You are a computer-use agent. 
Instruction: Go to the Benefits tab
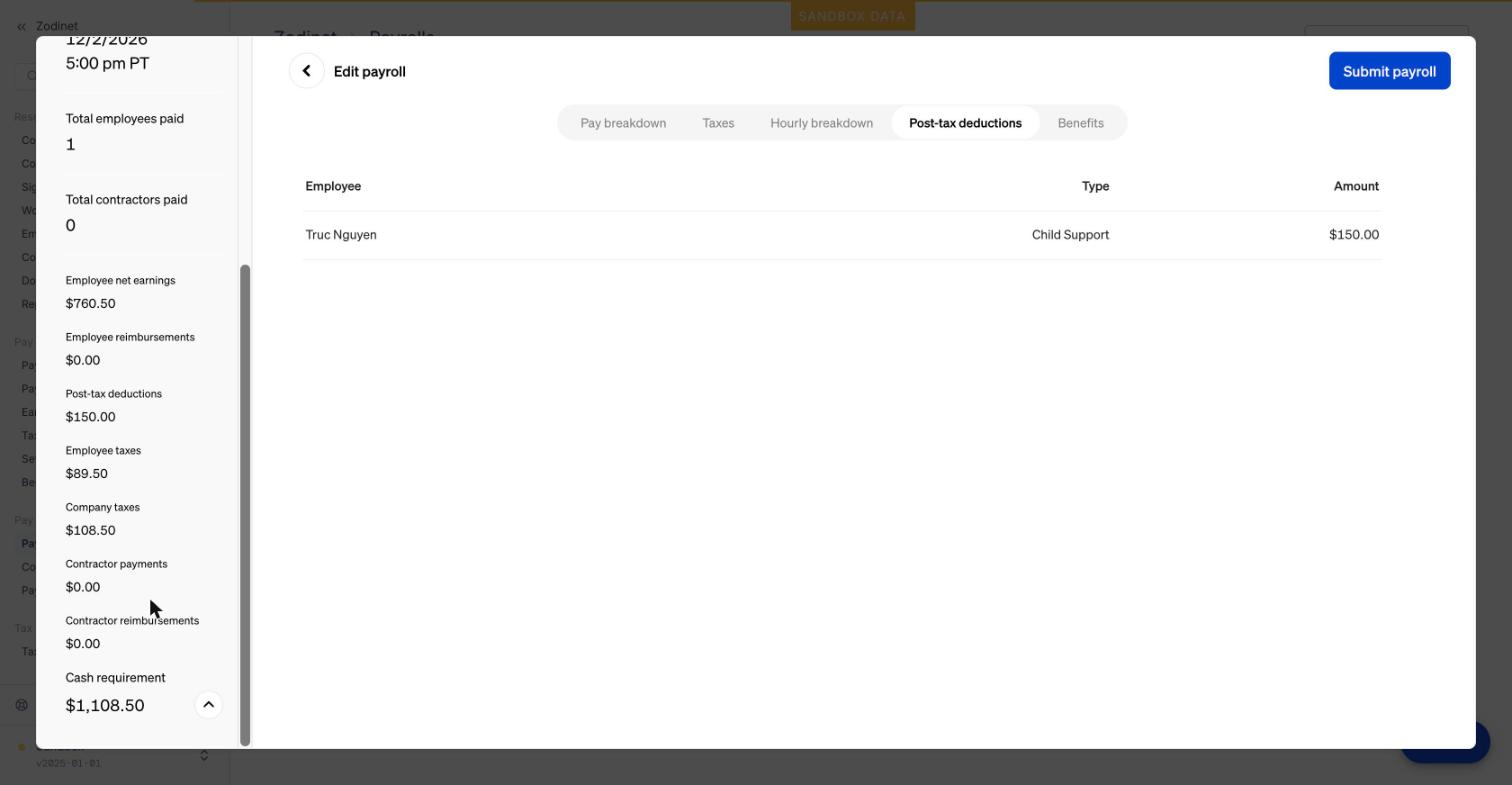coord(1080,123)
